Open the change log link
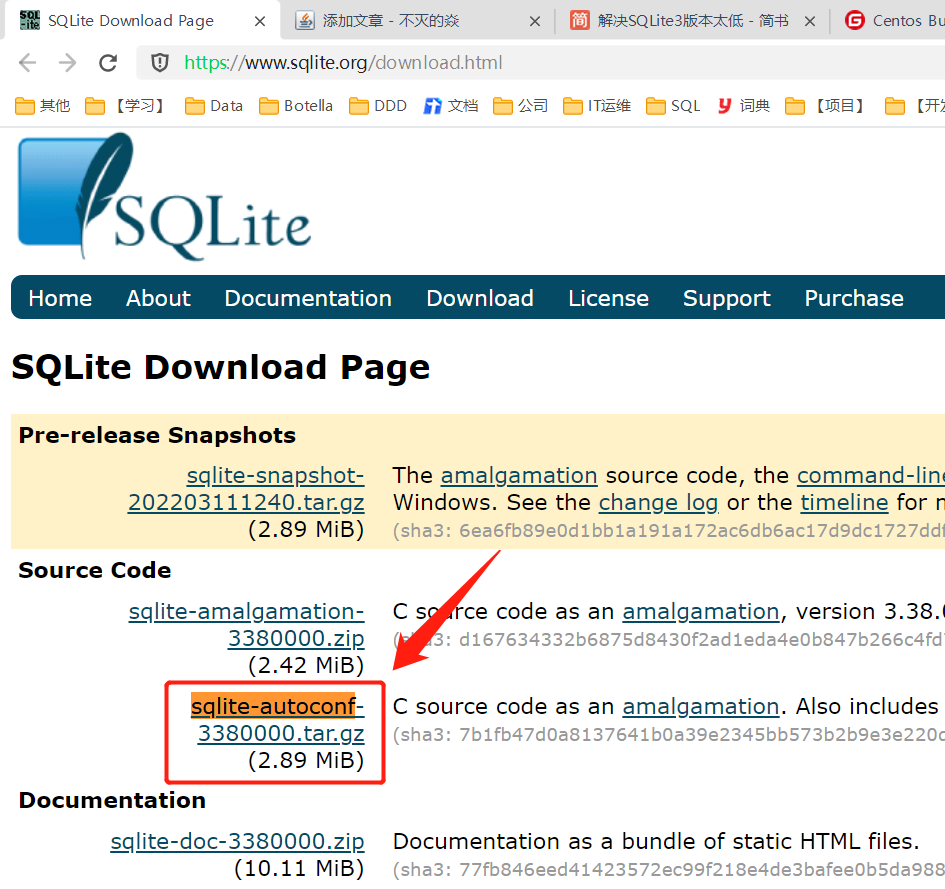945x889 pixels. (x=658, y=503)
